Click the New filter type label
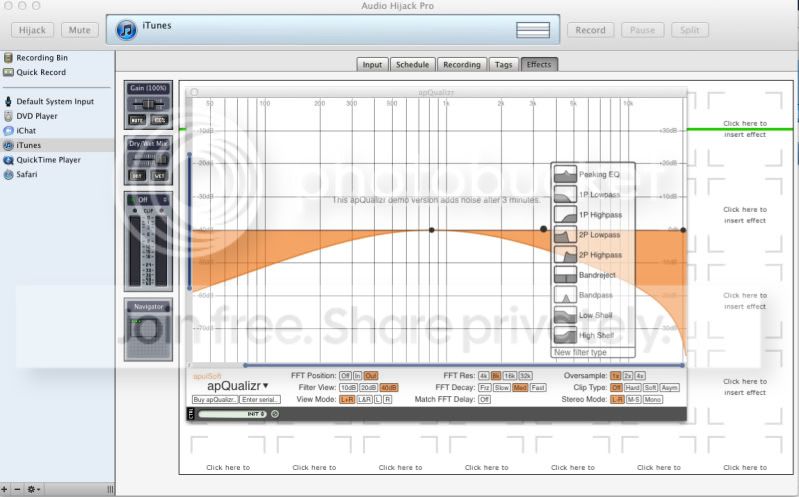799x497 pixels. pos(580,352)
